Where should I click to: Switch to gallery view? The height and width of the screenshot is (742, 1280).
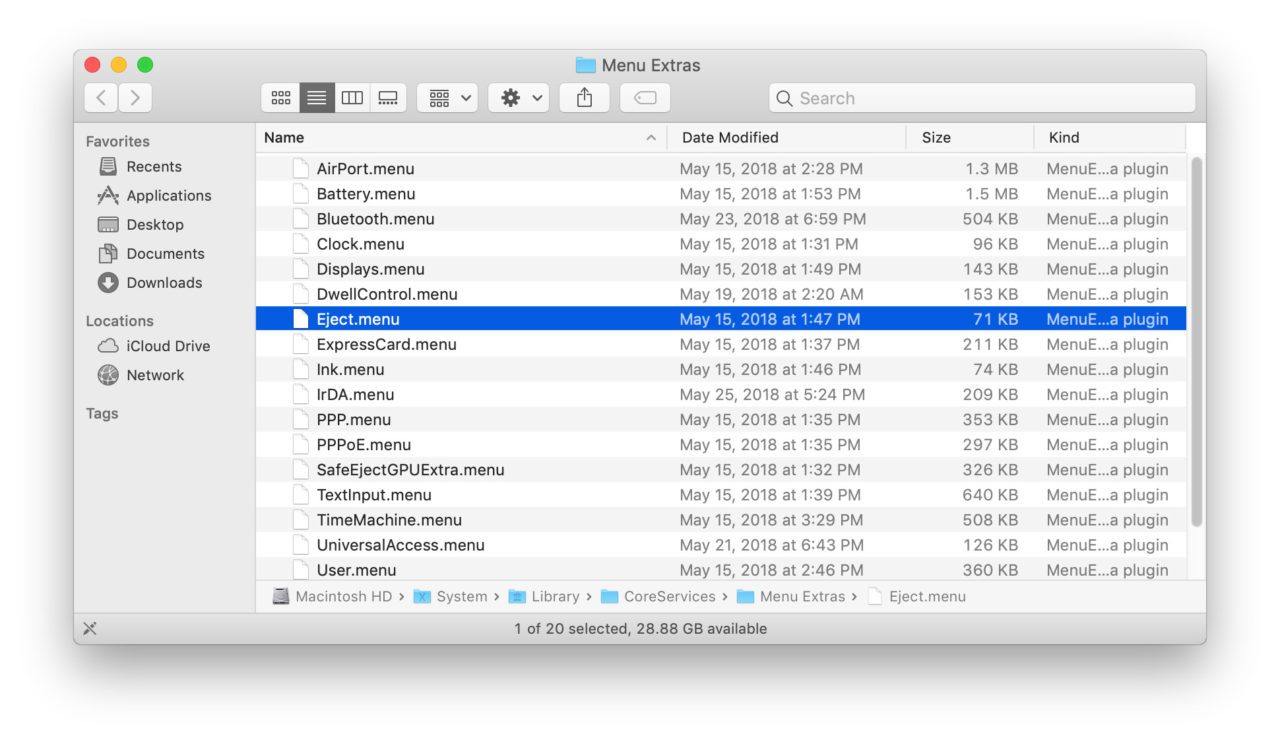tap(388, 97)
